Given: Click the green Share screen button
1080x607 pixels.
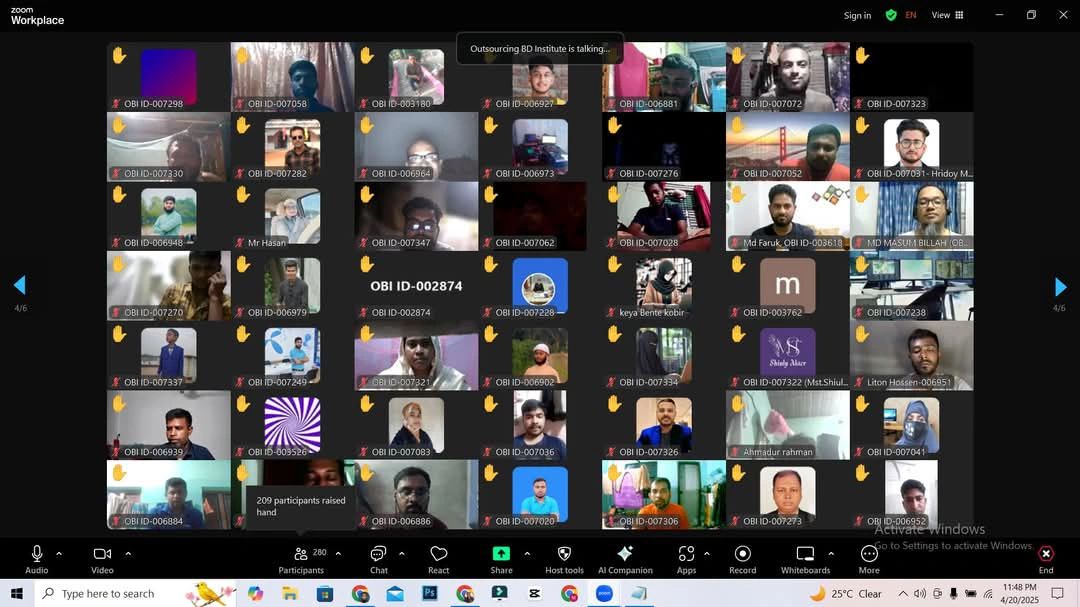Looking at the screenshot, I should [501, 558].
